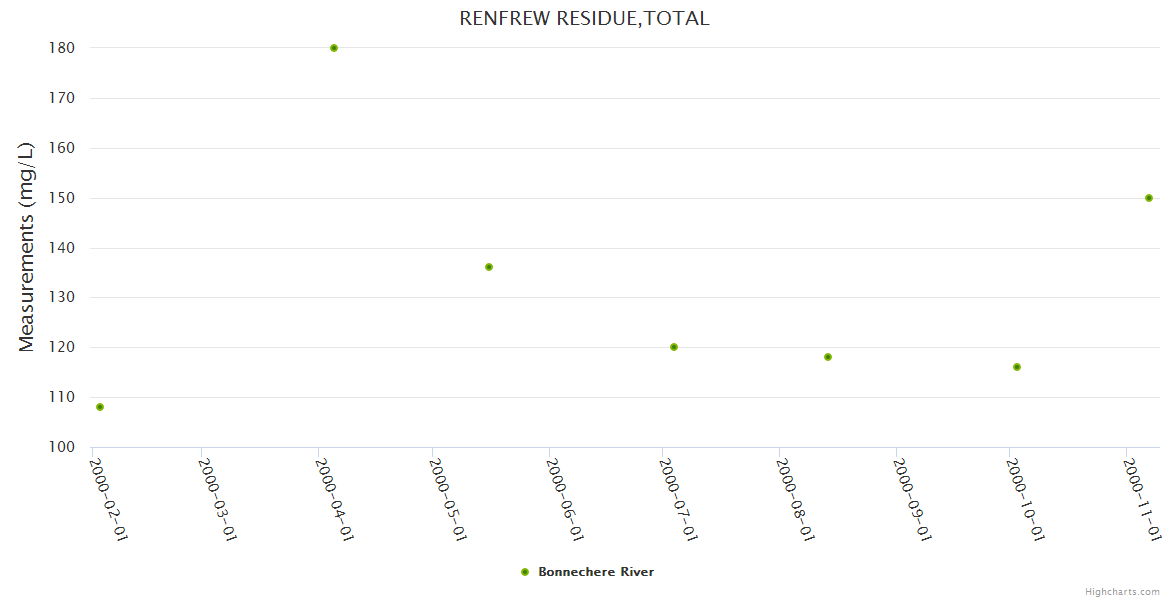Select the 120 mg/L point in early July

point(674,347)
